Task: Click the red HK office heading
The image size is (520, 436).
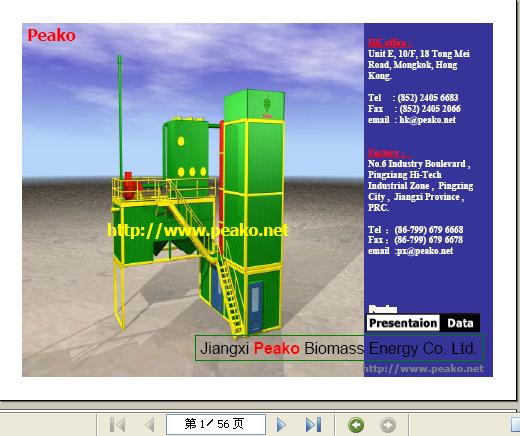Action: [389, 43]
